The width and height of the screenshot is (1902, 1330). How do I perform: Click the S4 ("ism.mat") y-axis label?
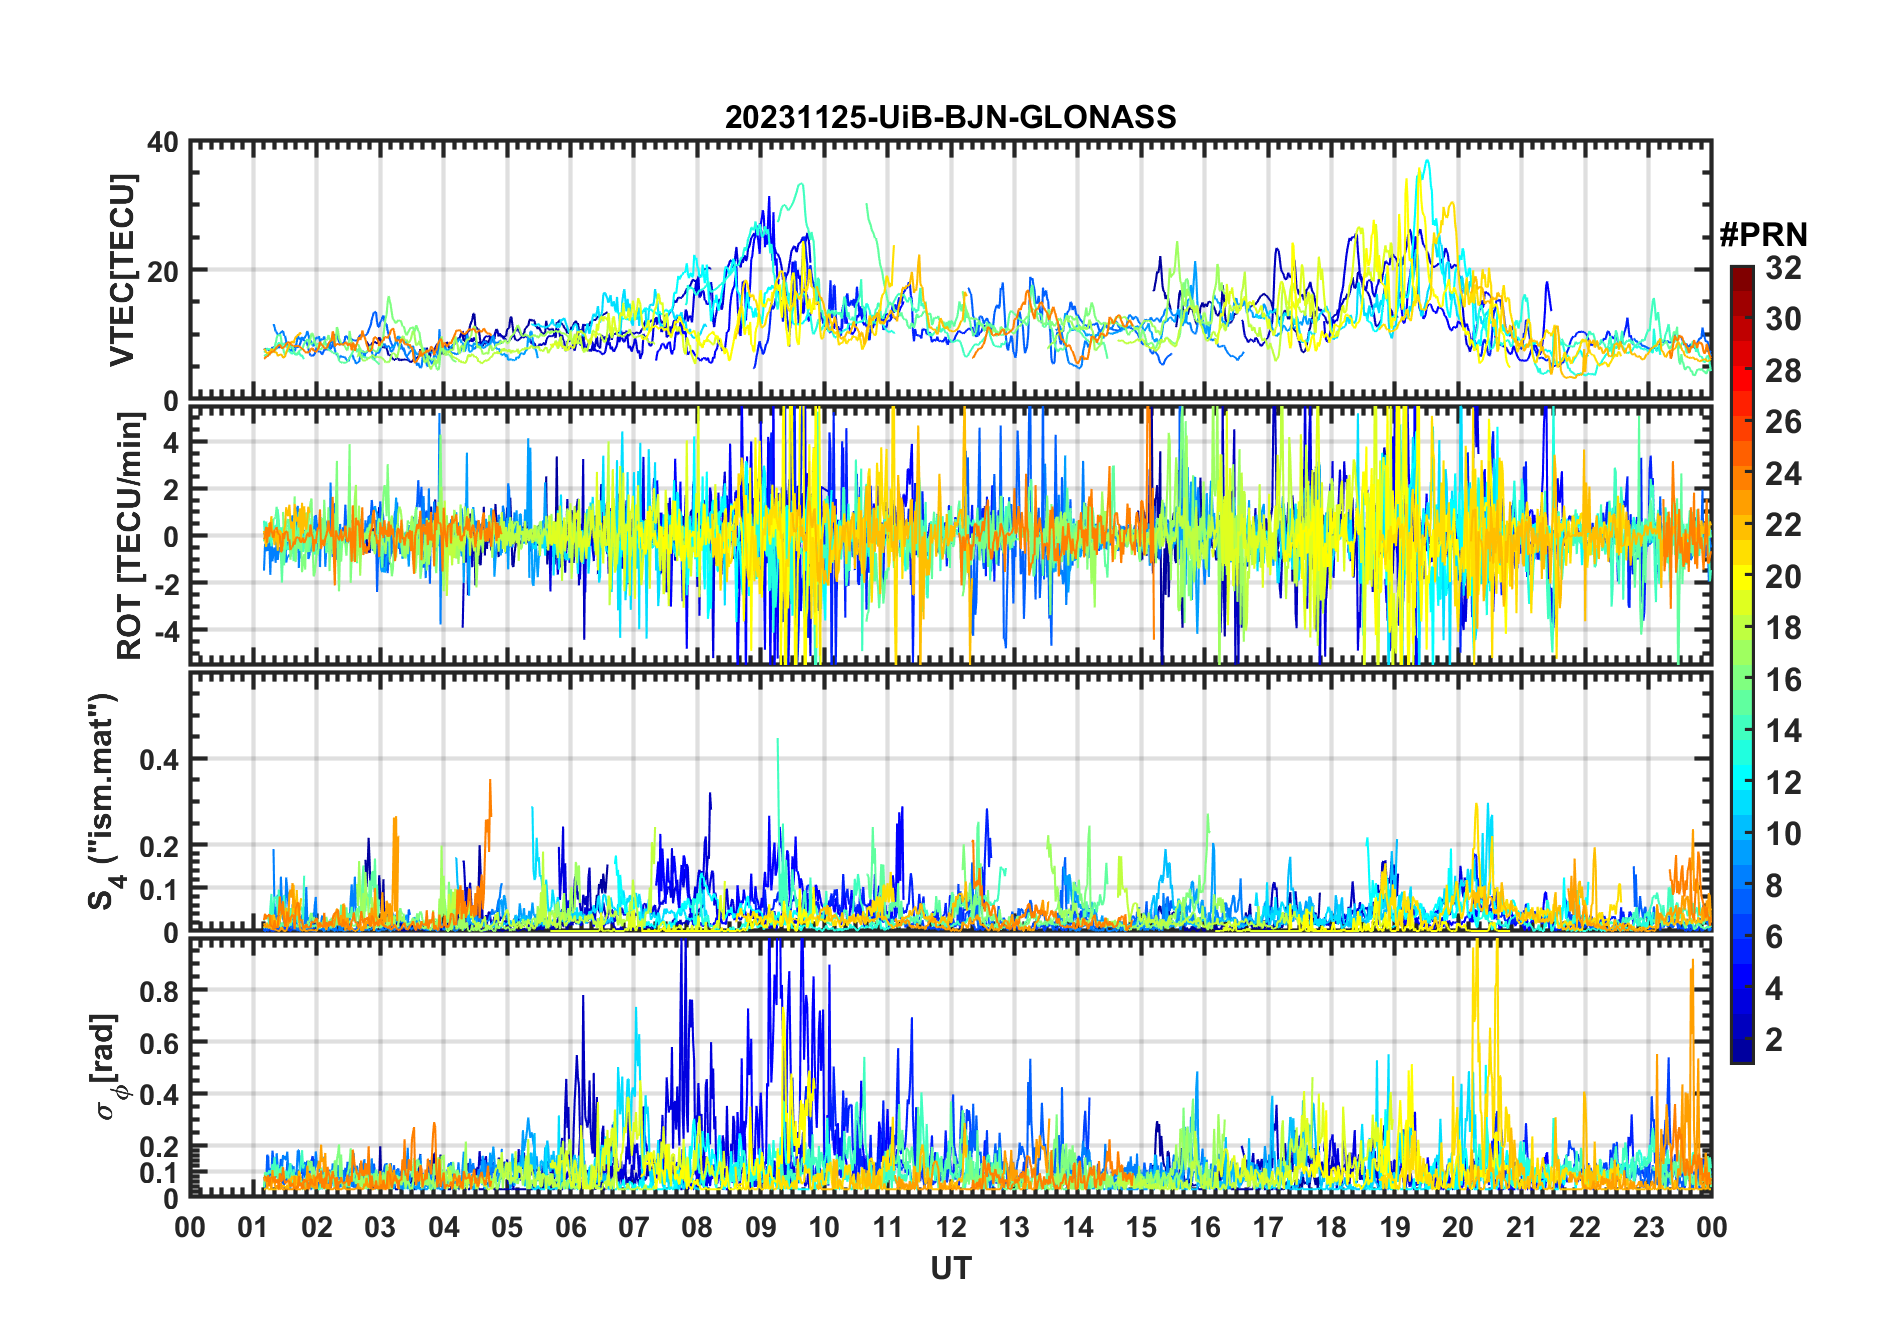102,802
